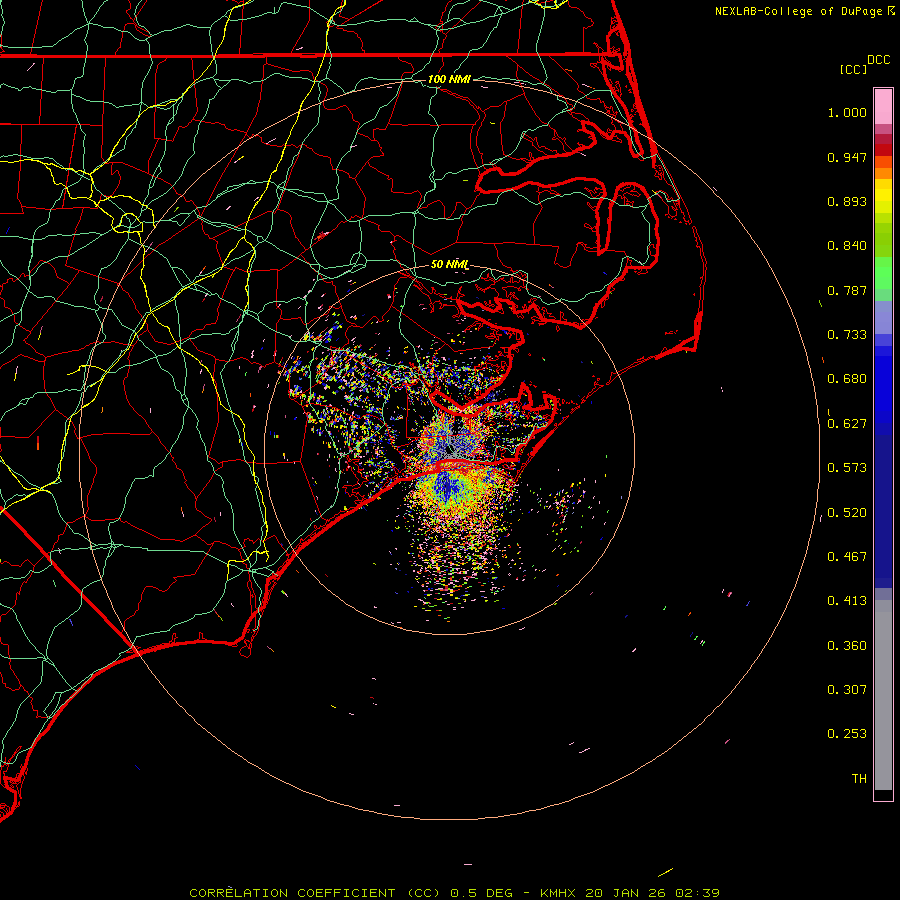Click the 0.253 scale value
Screen dimensions: 900x900
point(847,734)
